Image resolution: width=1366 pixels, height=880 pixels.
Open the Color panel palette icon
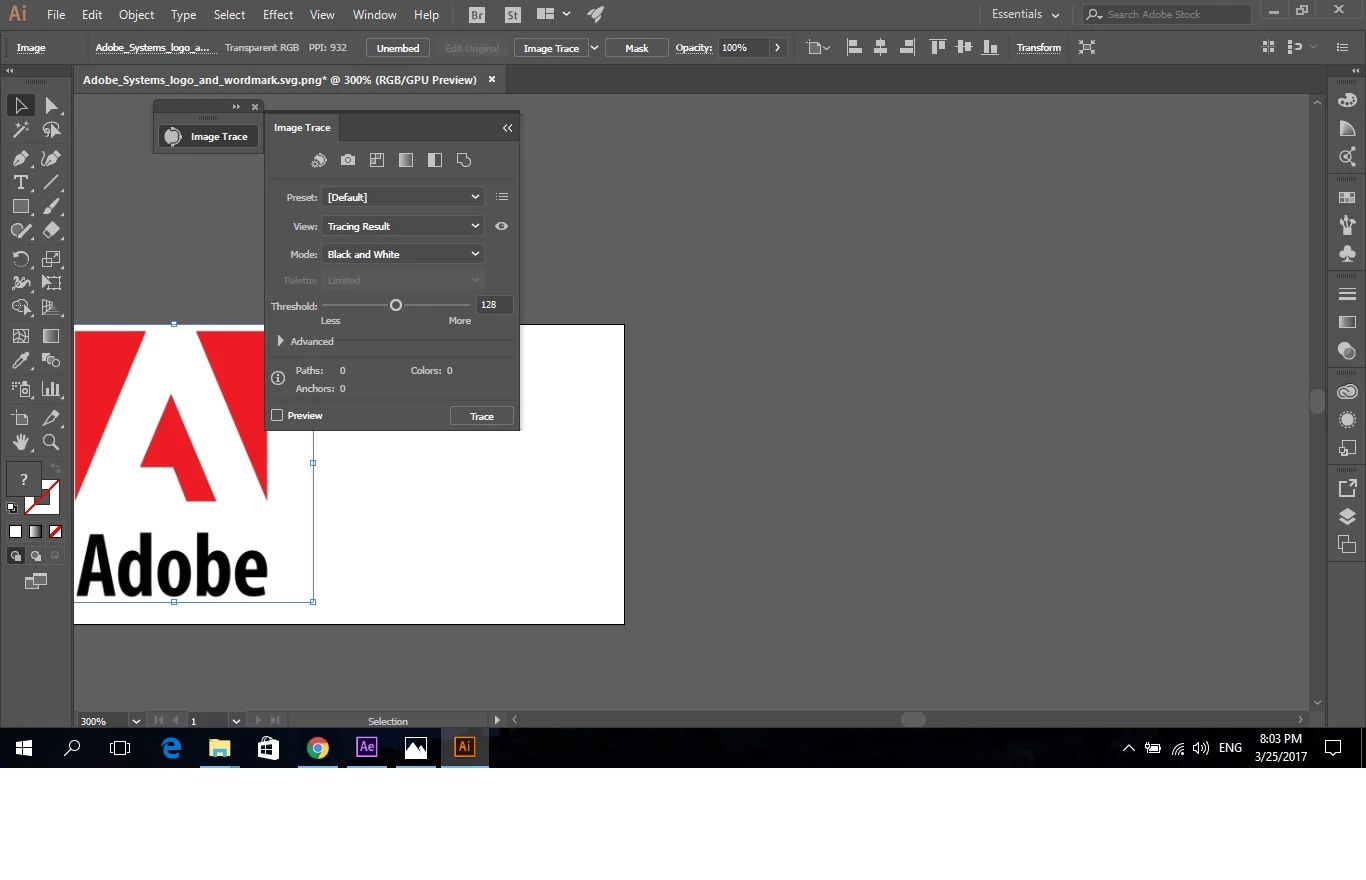pyautogui.click(x=1347, y=100)
